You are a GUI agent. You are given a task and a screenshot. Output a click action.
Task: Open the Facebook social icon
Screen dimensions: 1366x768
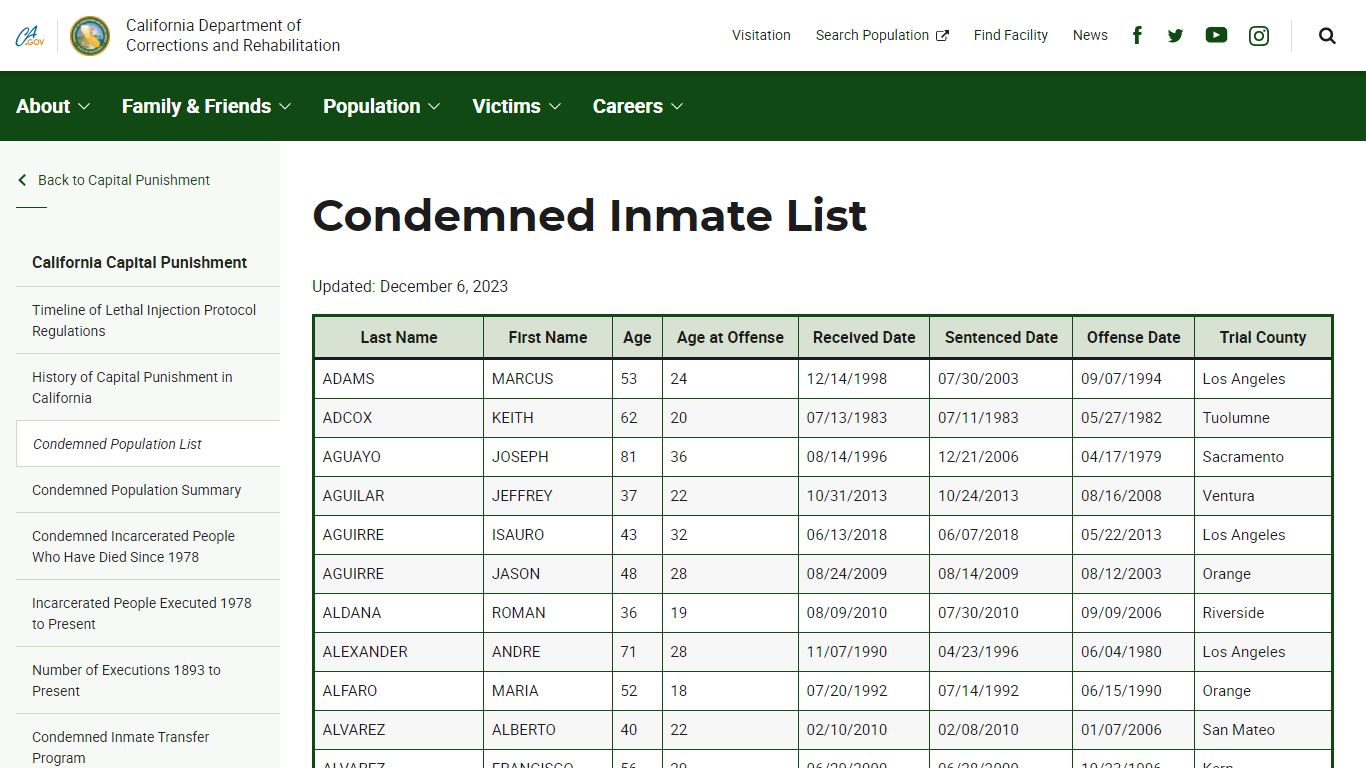click(x=1137, y=35)
